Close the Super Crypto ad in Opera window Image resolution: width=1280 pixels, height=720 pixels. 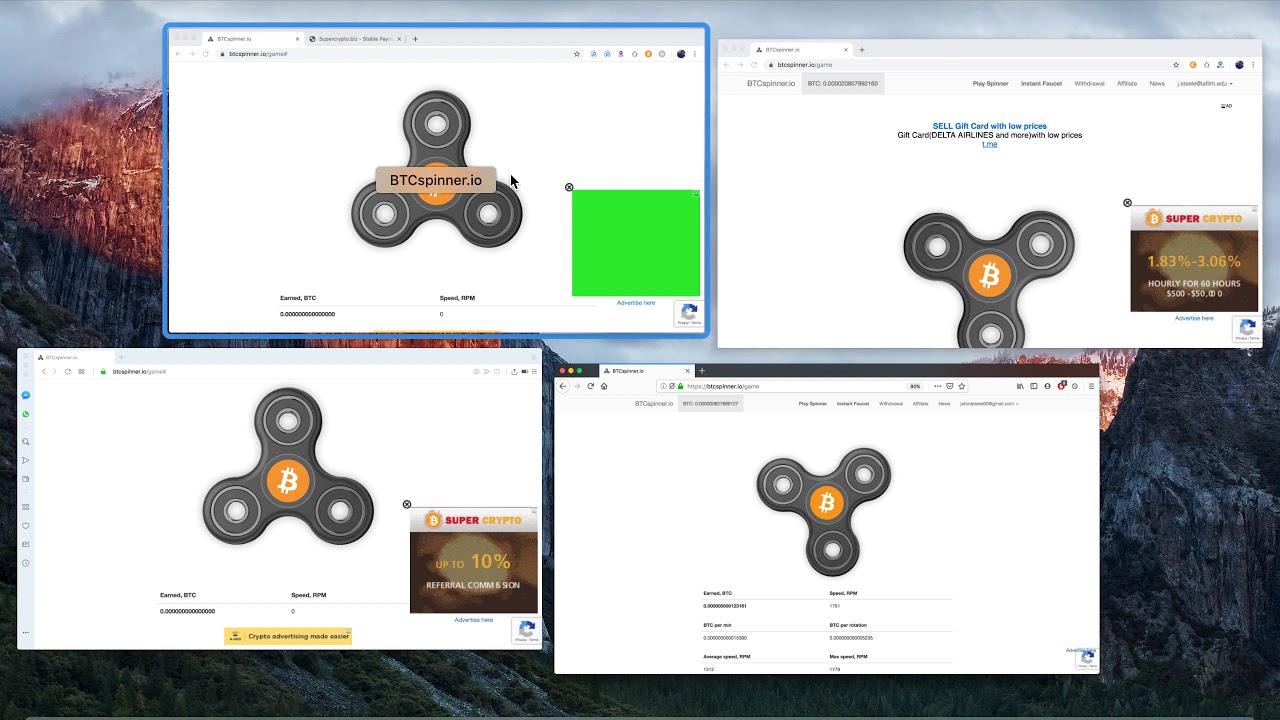407,504
